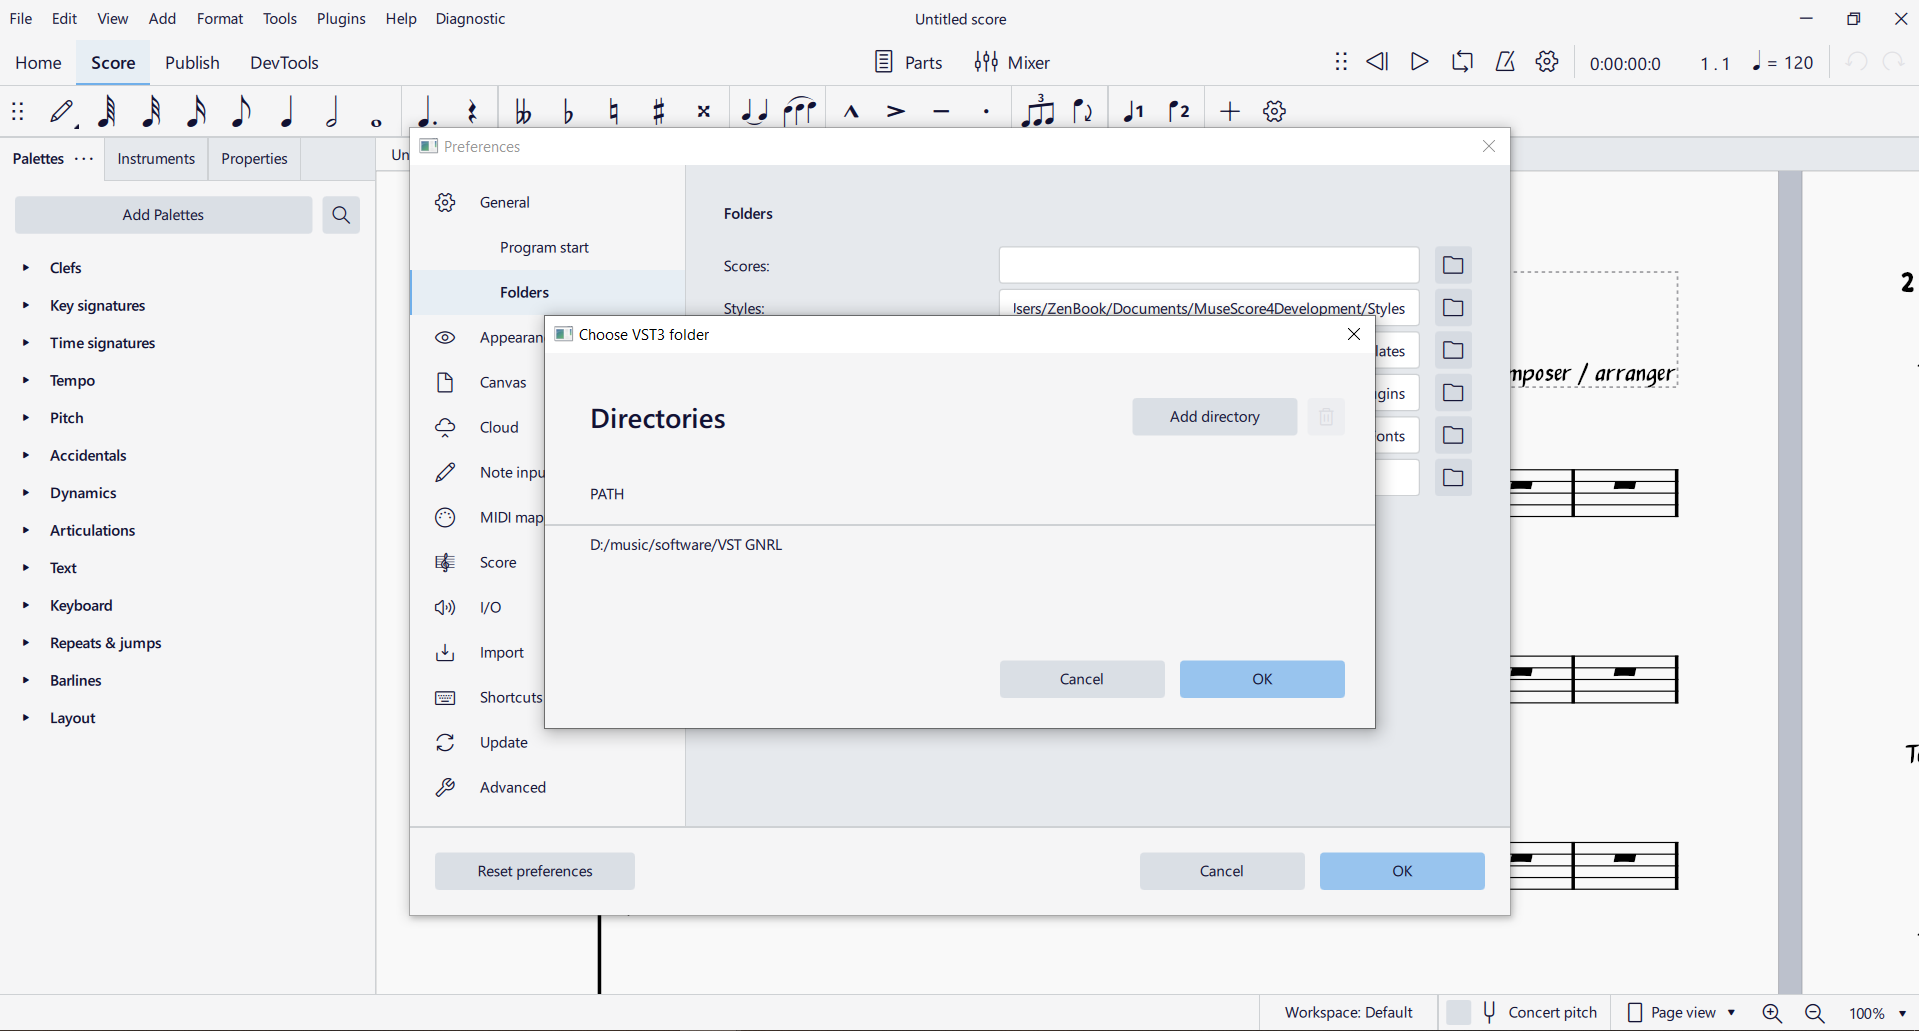1919x1031 pixels.
Task: Open the Advanced preferences section
Action: click(548, 788)
